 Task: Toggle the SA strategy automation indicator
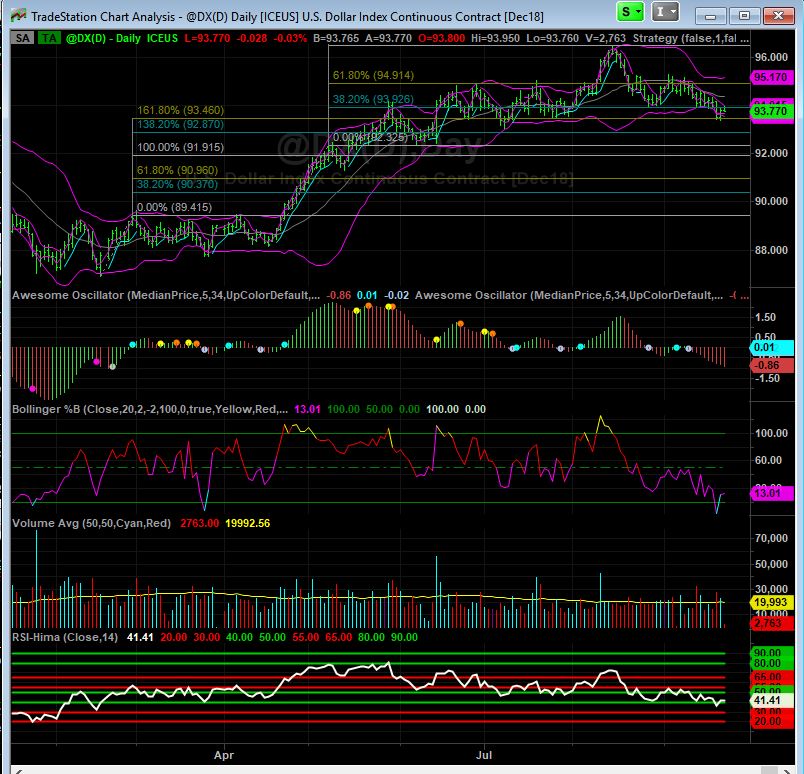point(22,36)
